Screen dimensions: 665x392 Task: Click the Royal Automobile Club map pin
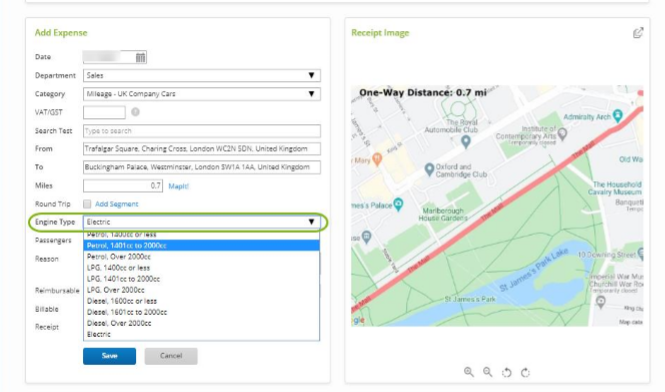pyautogui.click(x=466, y=142)
